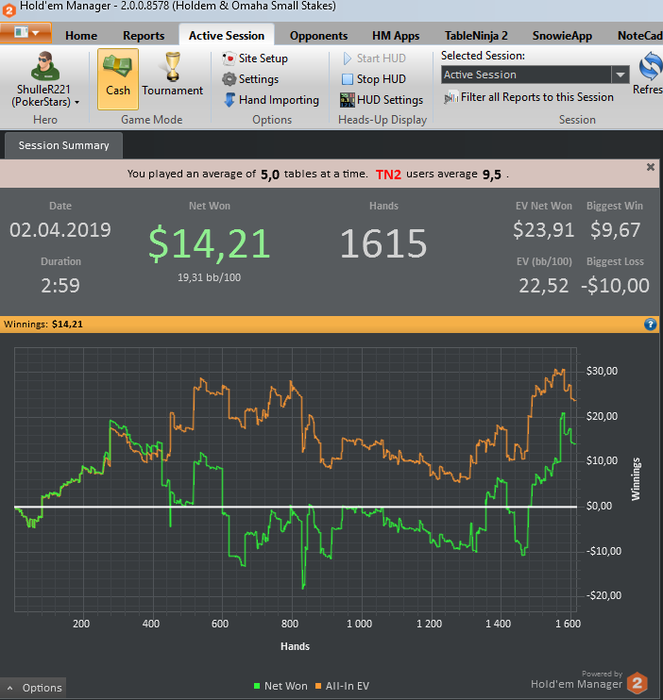Expand the Selected Session dropdown arrow
Image resolution: width=663 pixels, height=700 pixels.
[x=620, y=75]
